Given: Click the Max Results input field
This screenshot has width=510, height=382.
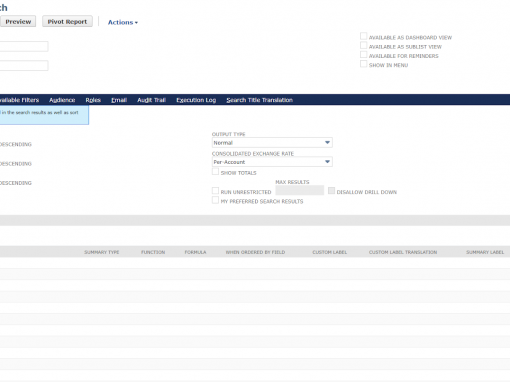Looking at the screenshot, I should coord(300,190).
